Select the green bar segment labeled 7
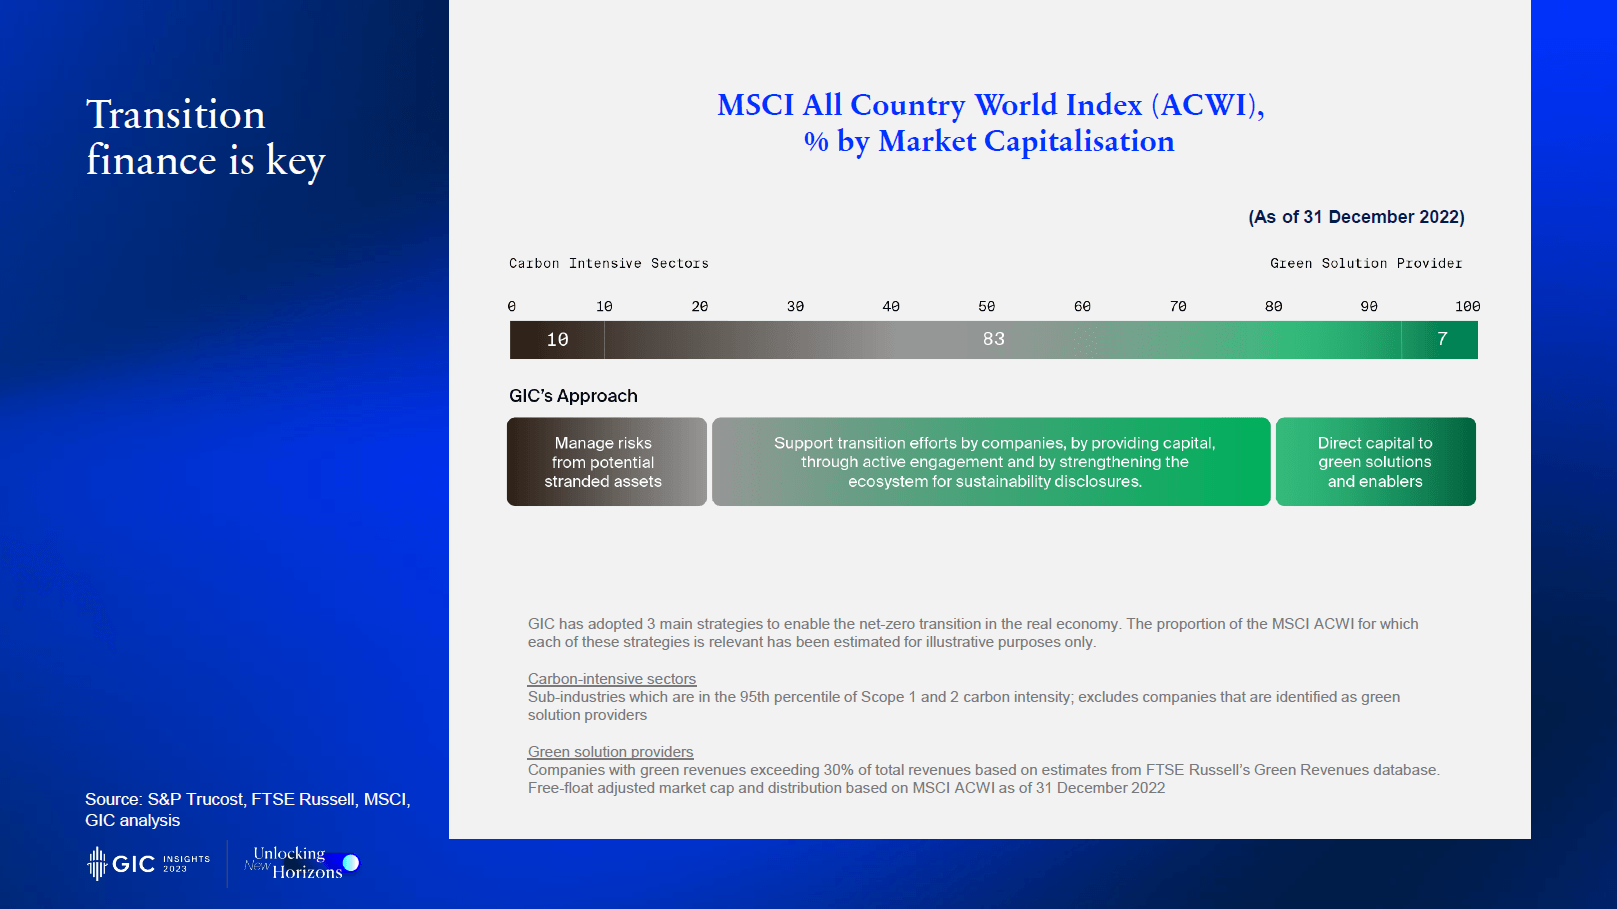1617x909 pixels. (x=1441, y=340)
